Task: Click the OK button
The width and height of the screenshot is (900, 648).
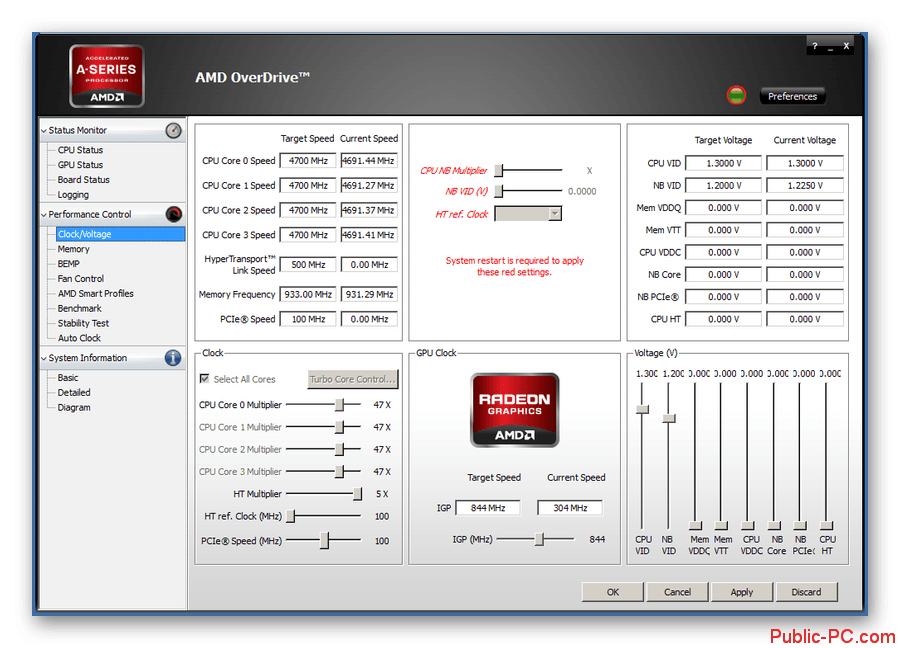Action: pos(612,592)
